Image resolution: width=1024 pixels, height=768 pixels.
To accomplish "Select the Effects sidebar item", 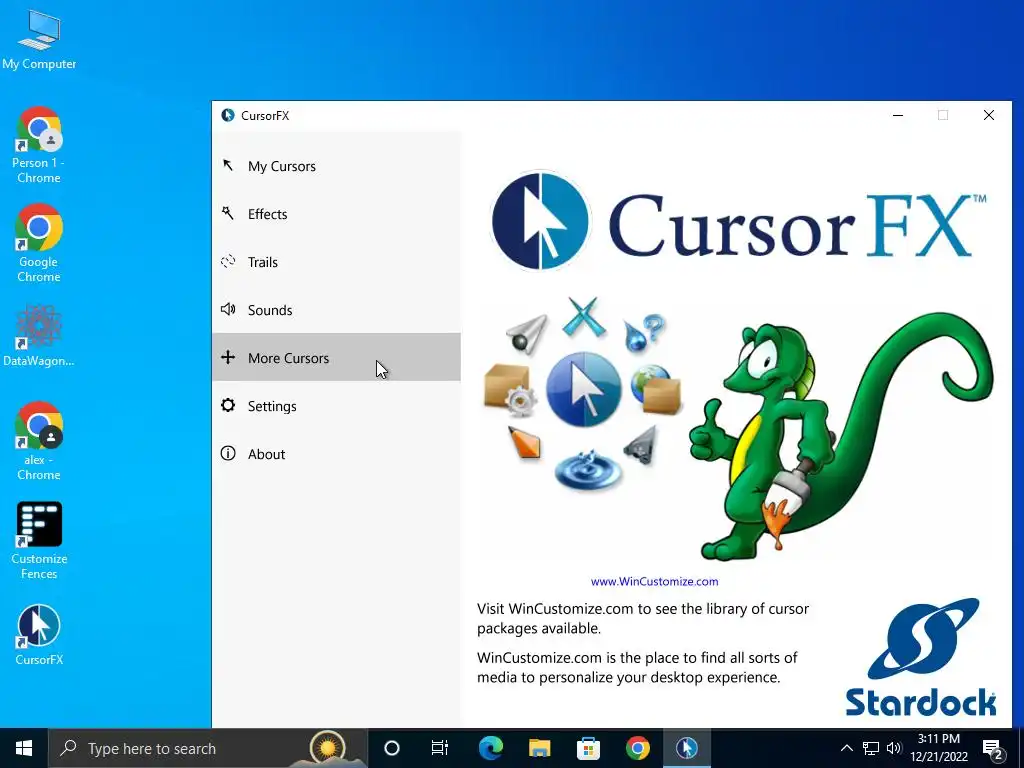I will tap(336, 214).
